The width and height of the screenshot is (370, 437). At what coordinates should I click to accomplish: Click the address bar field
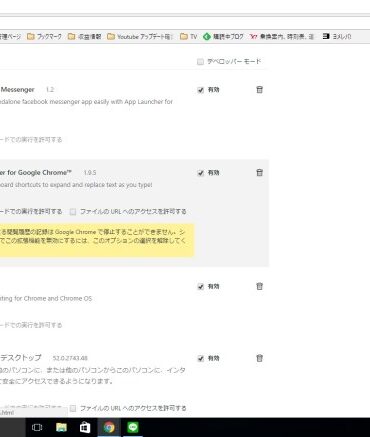(x=185, y=22)
